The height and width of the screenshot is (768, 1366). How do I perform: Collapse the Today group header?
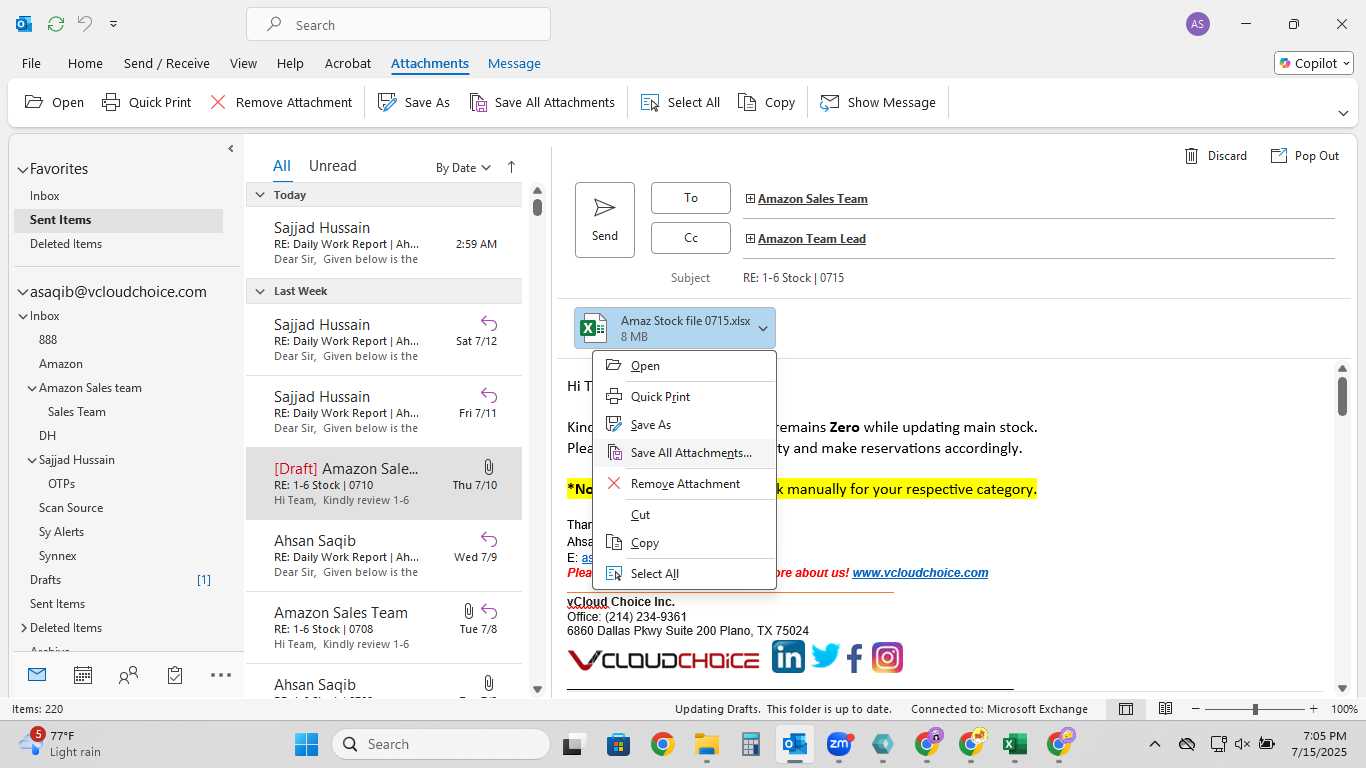click(260, 195)
